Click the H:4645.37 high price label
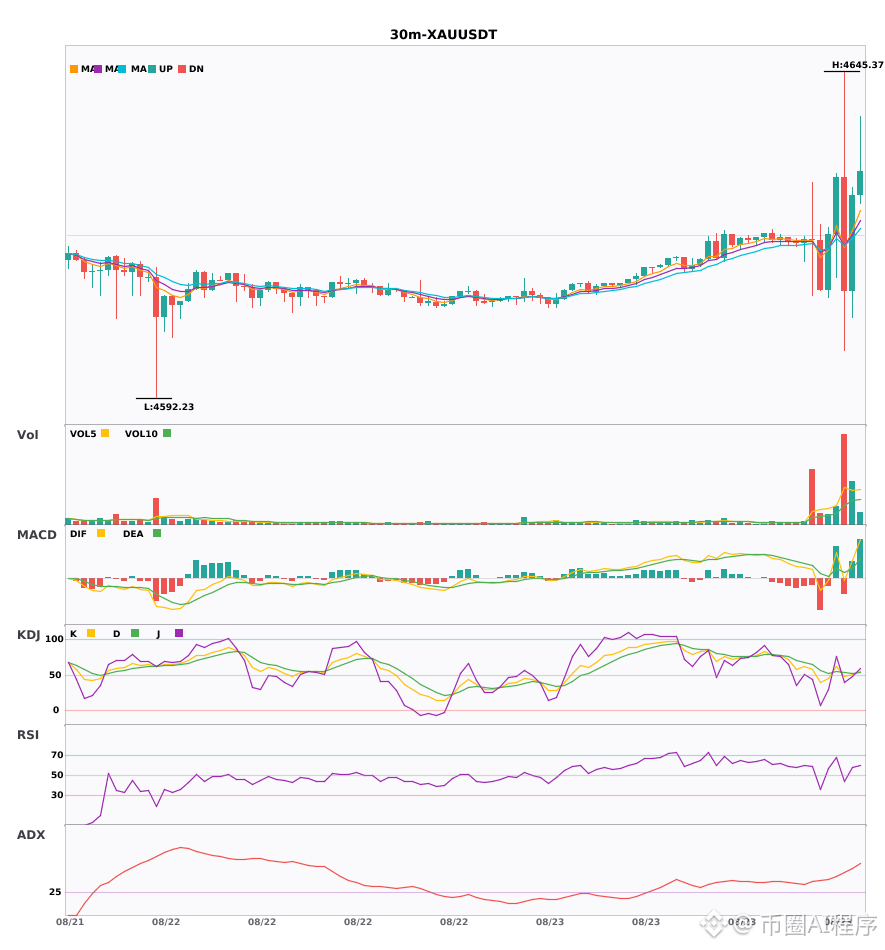 tap(857, 65)
